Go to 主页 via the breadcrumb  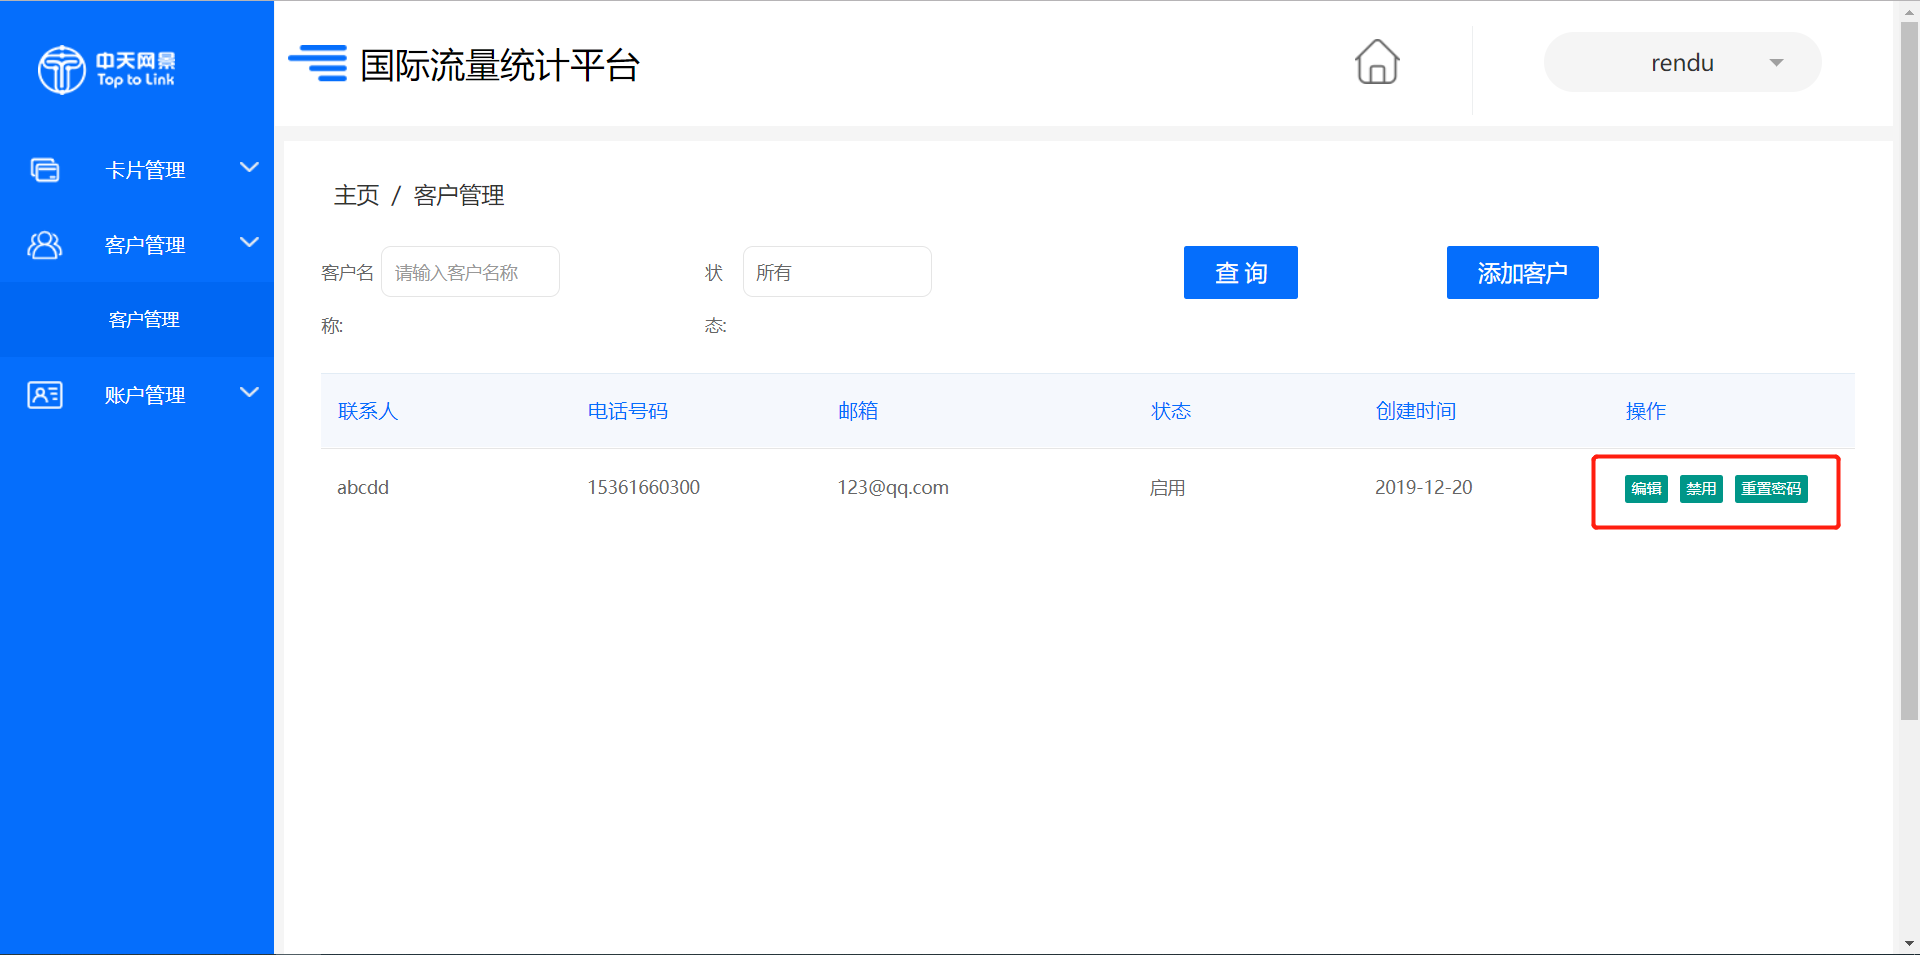pos(357,195)
